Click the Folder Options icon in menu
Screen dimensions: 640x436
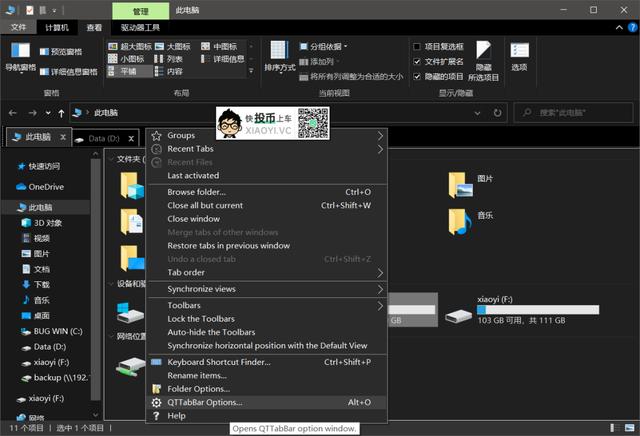(x=156, y=389)
